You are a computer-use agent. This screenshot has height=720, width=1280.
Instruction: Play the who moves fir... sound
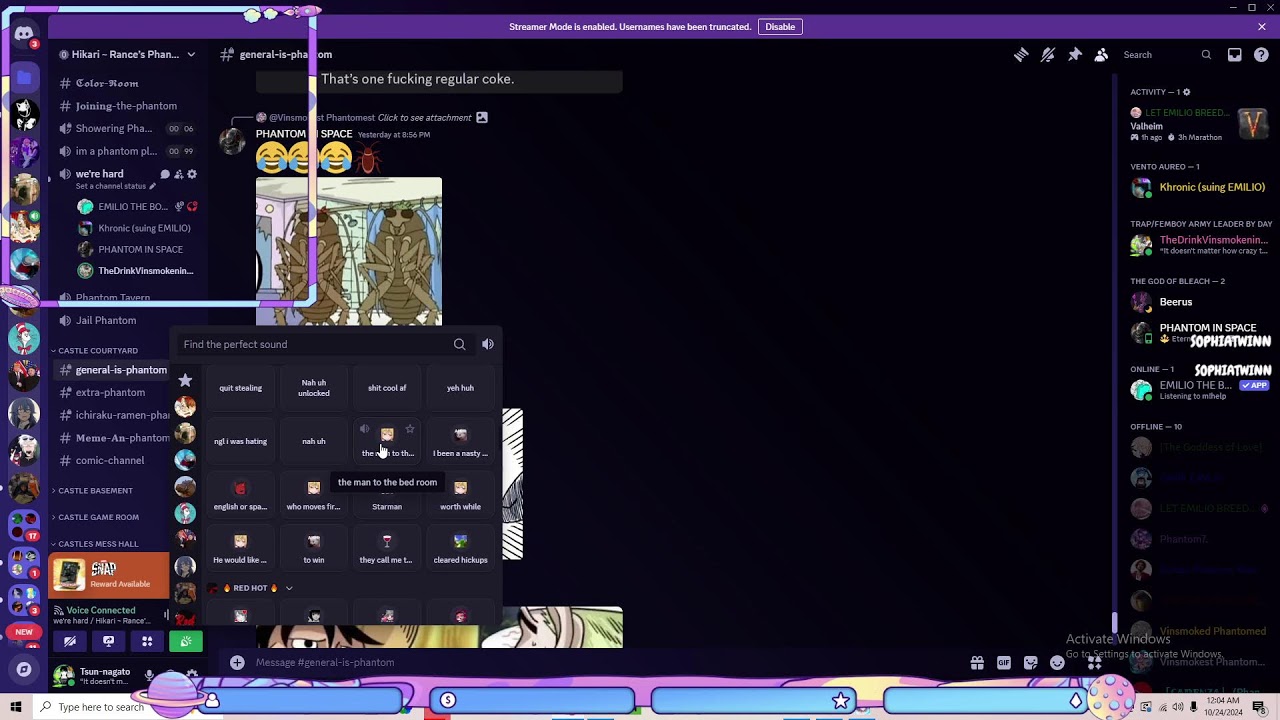pos(314,495)
